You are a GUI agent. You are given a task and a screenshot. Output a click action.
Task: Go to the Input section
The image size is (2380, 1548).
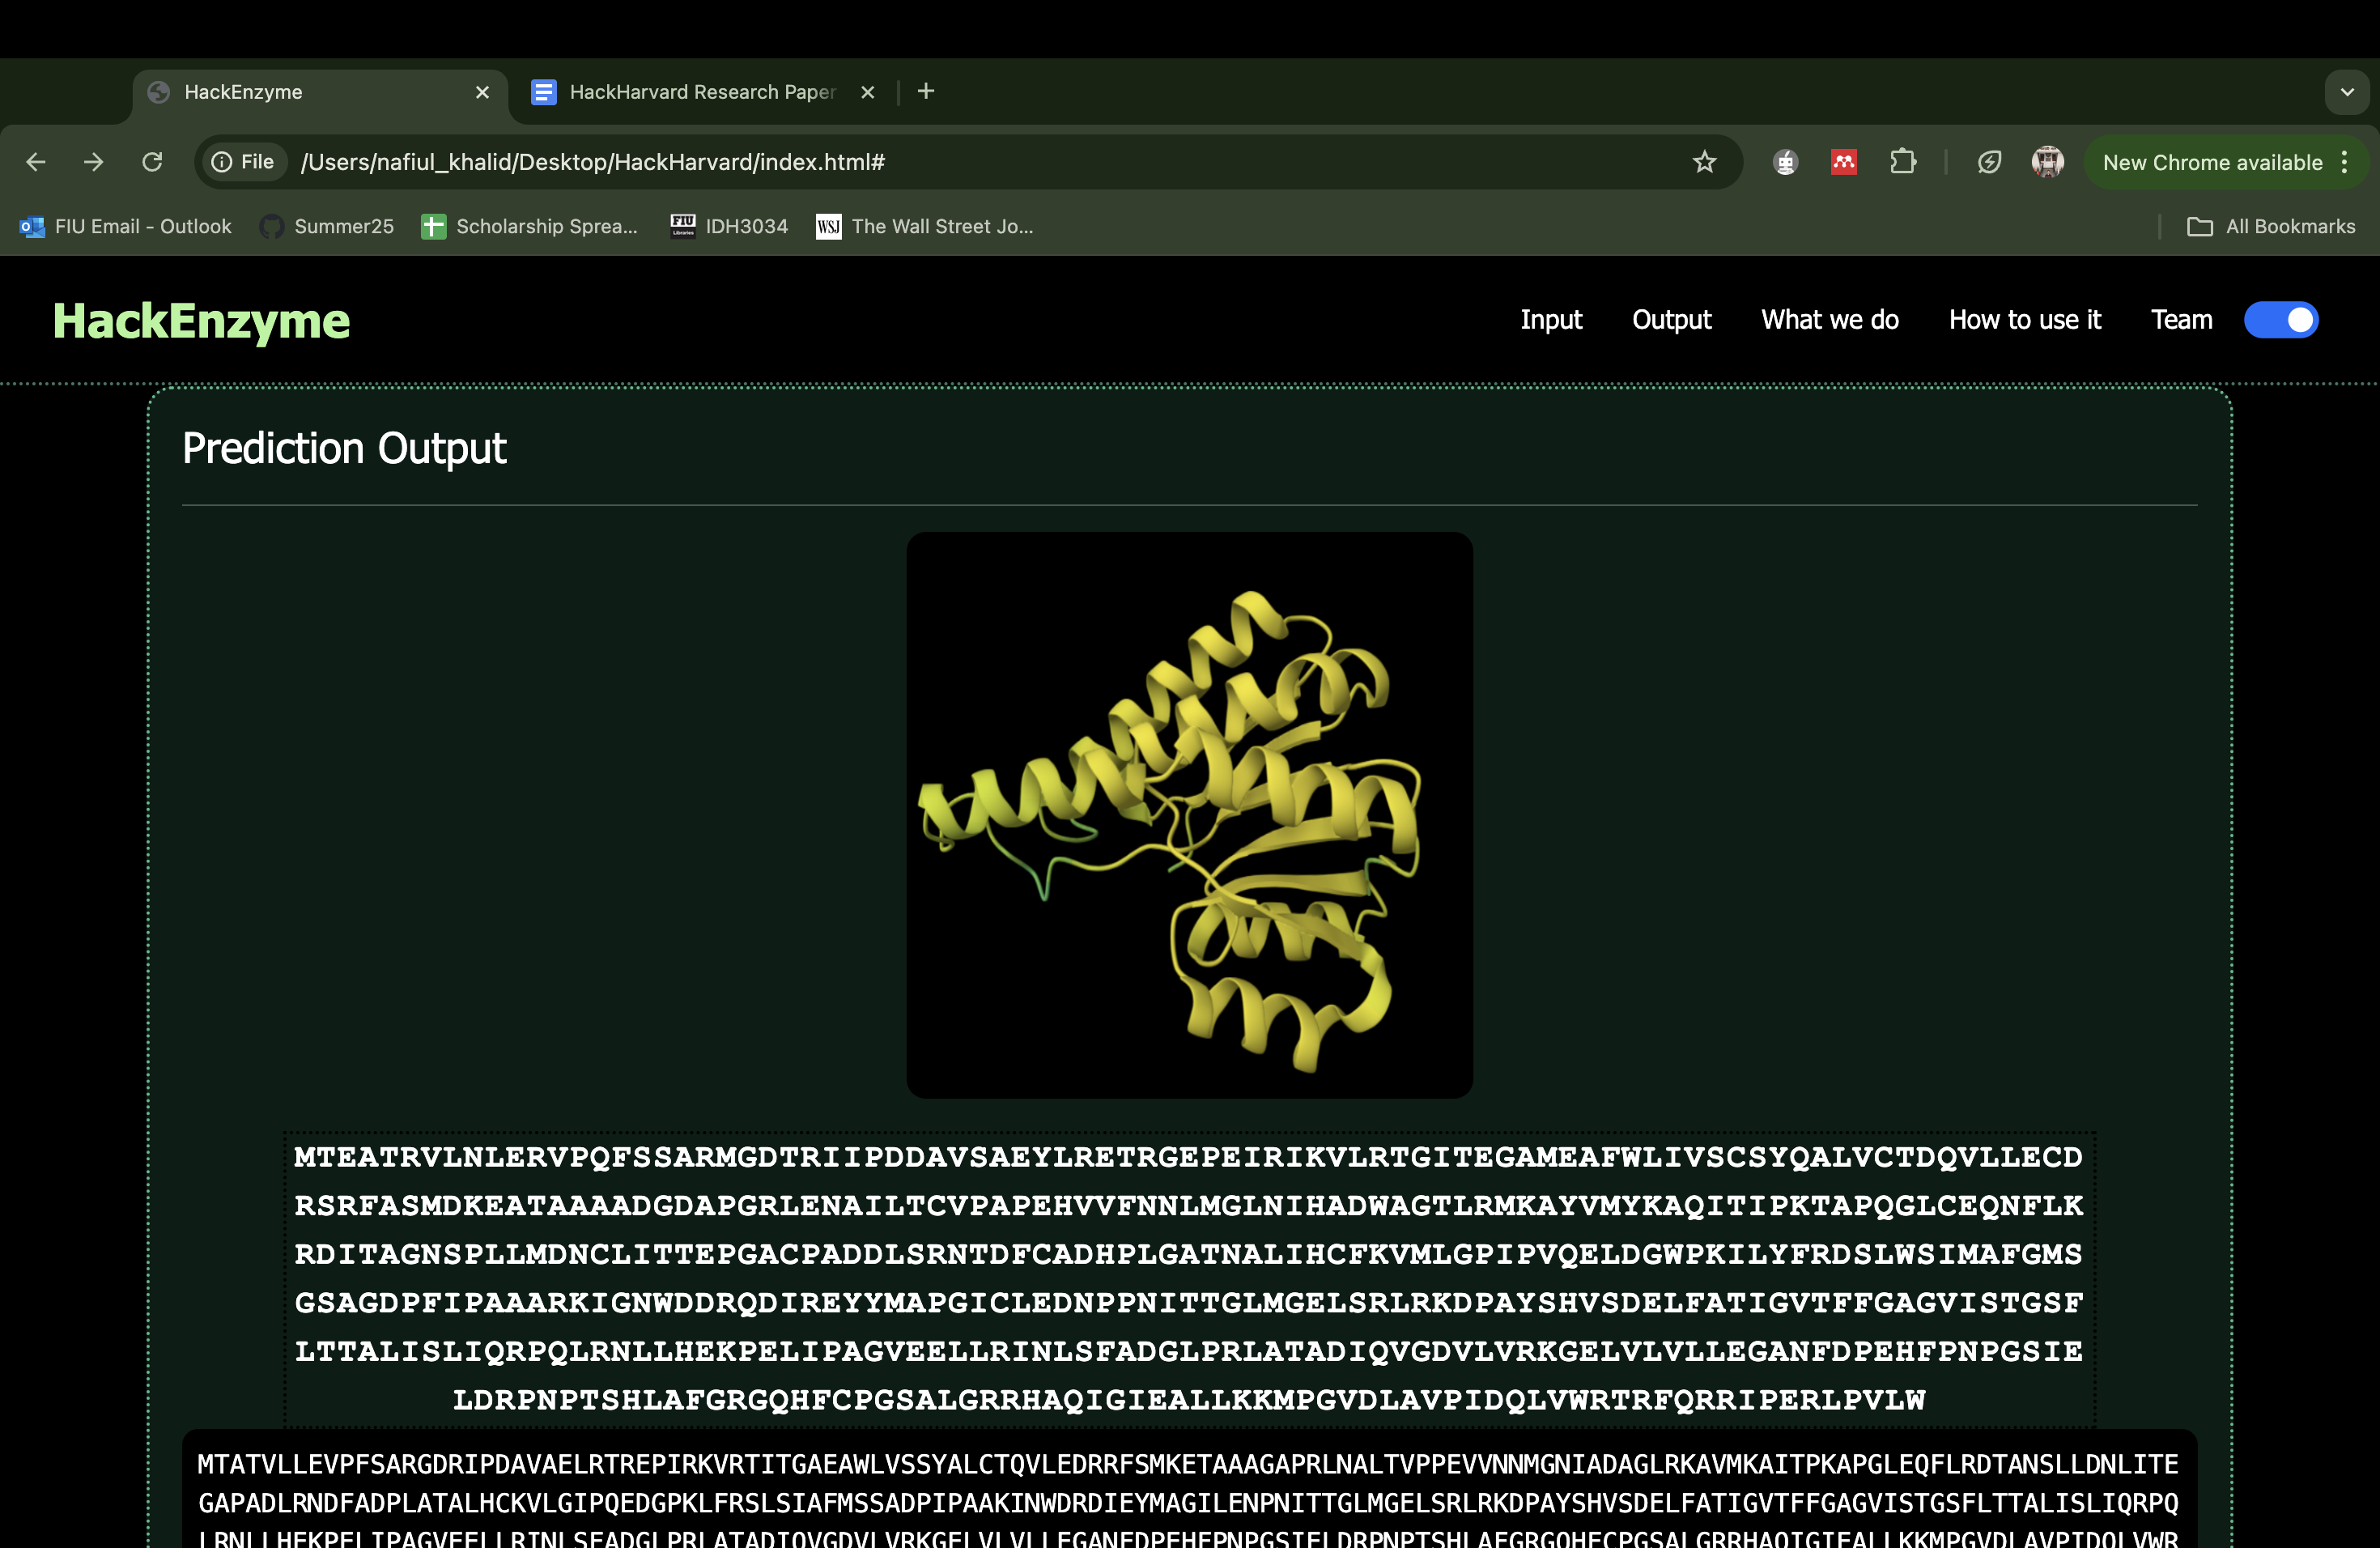tap(1550, 320)
